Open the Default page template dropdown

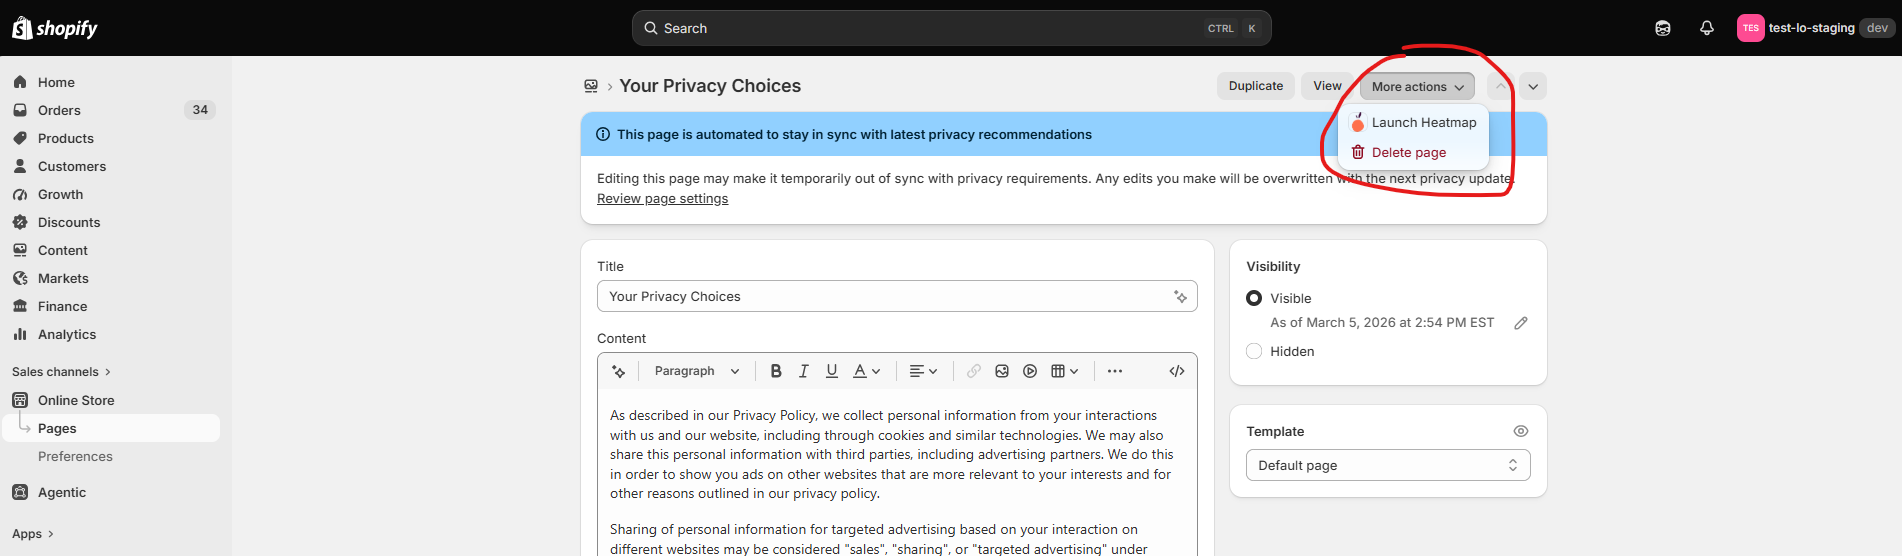(1388, 465)
